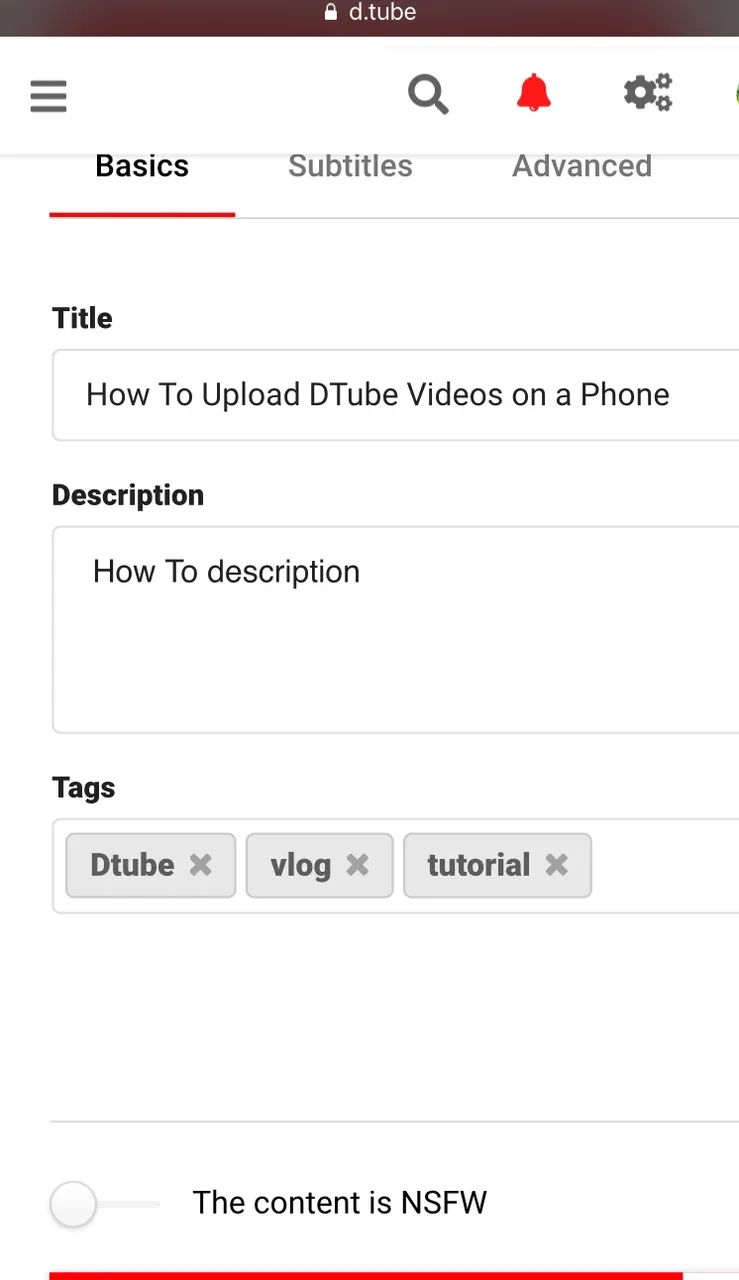Viewport: 739px width, 1280px height.
Task: Click the search magnifier icon
Action: pyautogui.click(x=428, y=95)
